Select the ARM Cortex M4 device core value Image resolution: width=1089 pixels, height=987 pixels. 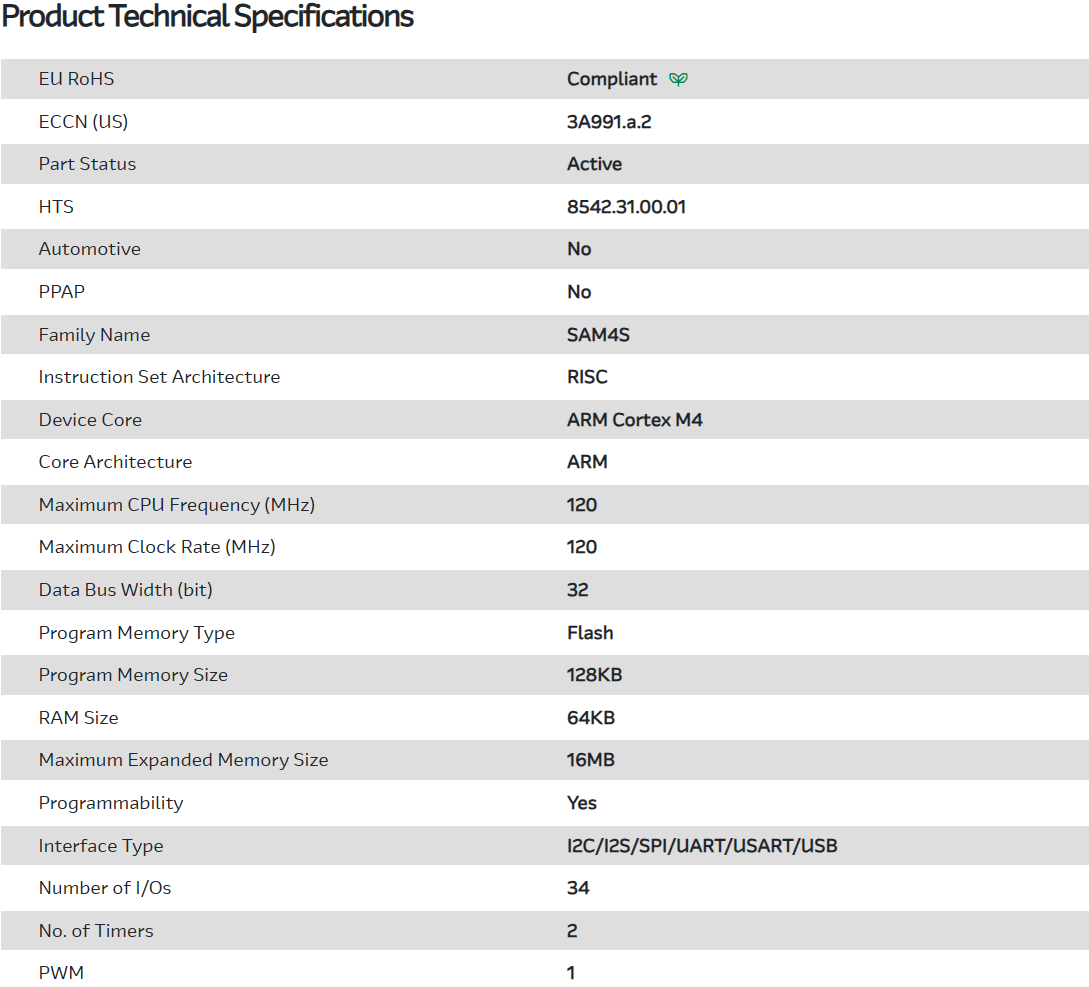pos(634,420)
